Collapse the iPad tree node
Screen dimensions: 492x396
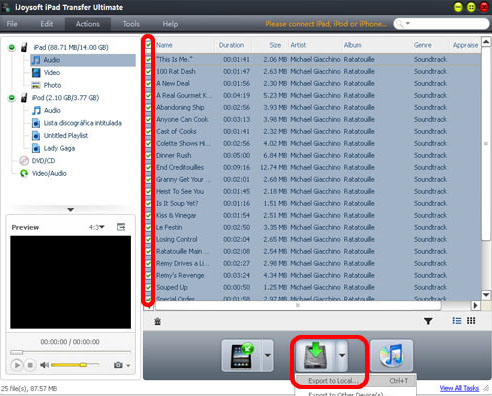tap(12, 47)
